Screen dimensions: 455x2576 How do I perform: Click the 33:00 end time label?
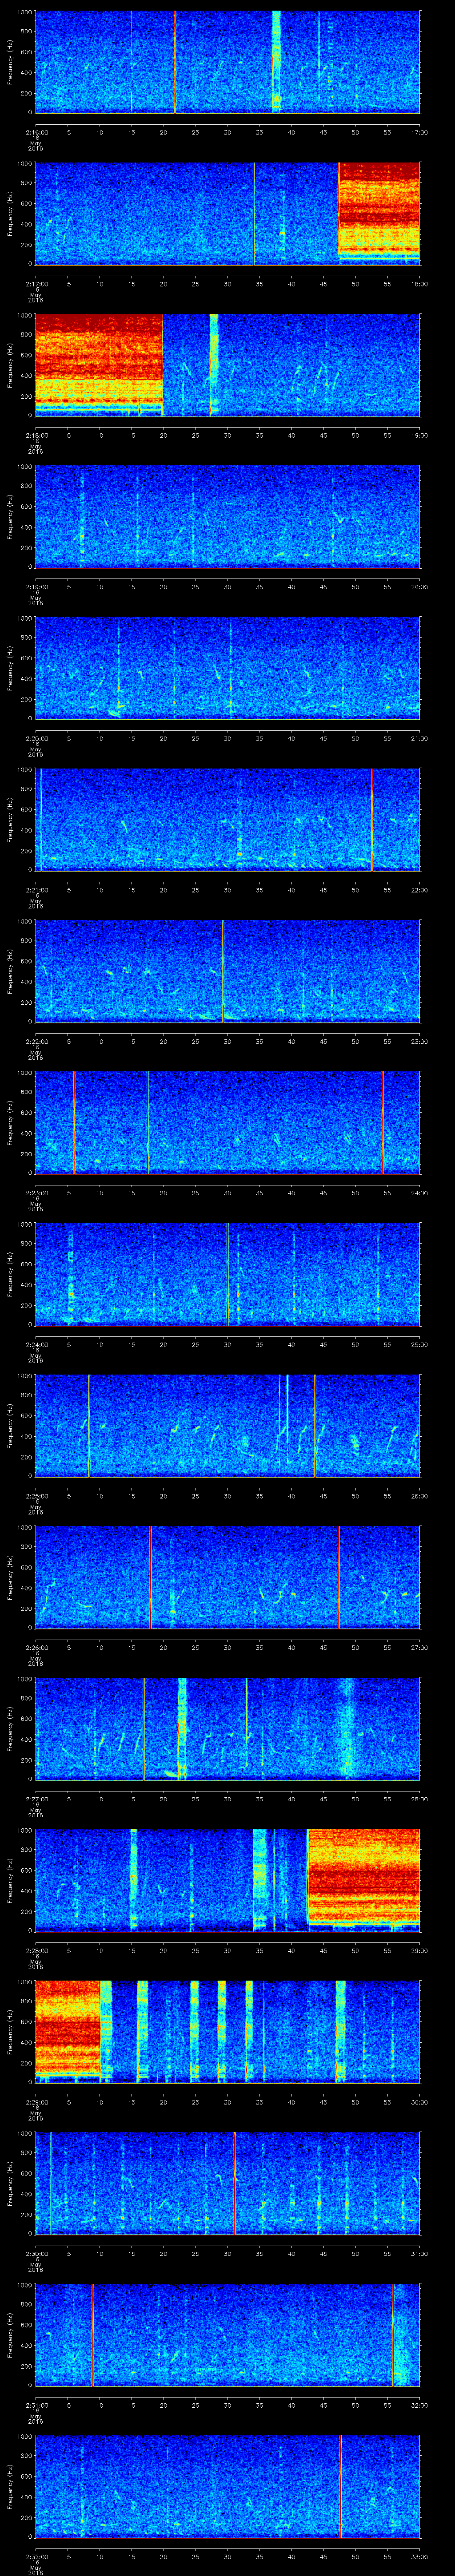tap(419, 2556)
